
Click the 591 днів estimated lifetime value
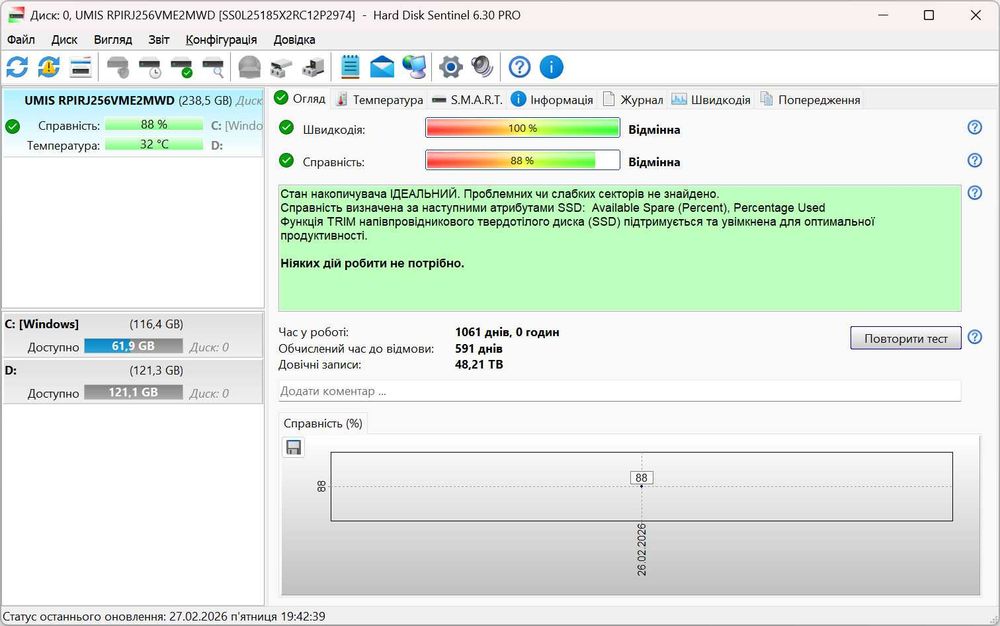478,349
